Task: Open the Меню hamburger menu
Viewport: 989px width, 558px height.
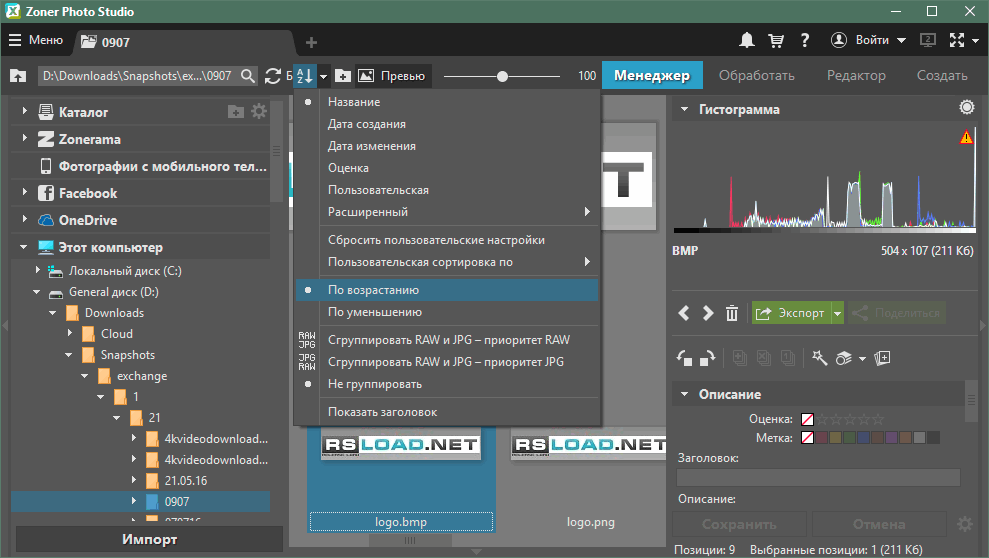Action: pos(36,40)
